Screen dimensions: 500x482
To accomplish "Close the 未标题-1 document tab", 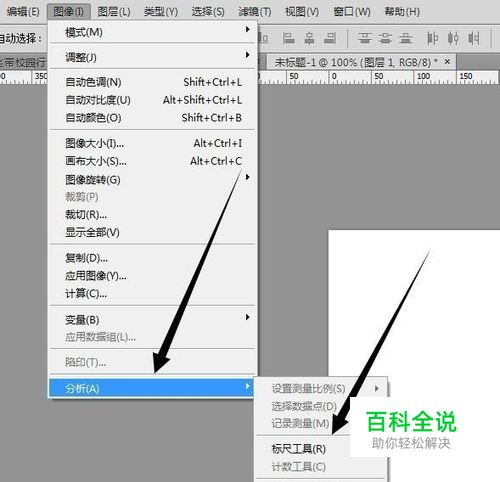I will pyautogui.click(x=447, y=62).
